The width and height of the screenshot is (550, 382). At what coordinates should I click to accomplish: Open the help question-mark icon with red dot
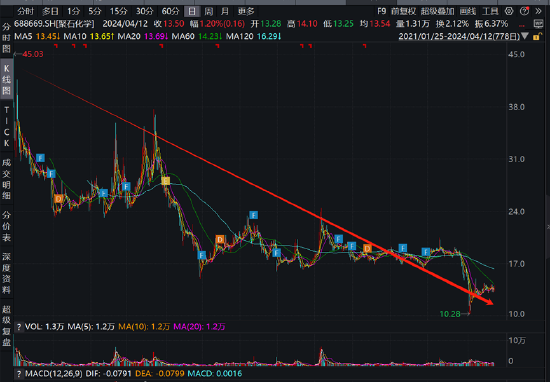tap(524, 11)
